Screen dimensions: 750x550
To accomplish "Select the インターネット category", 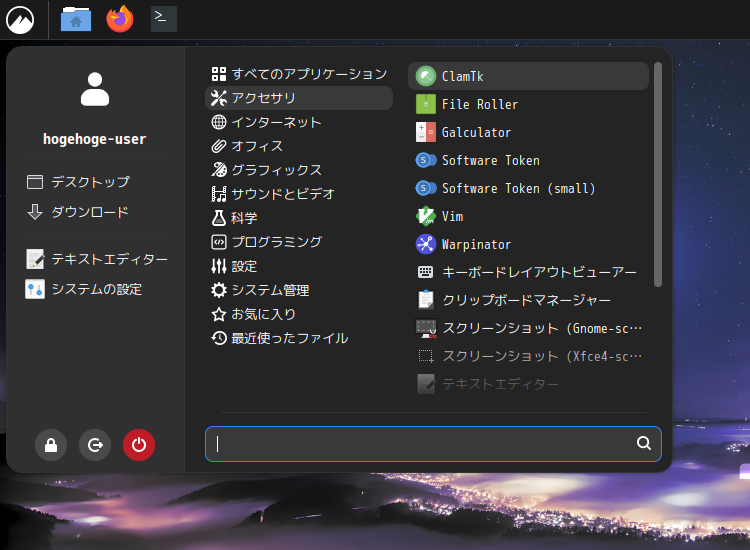I will coord(299,122).
